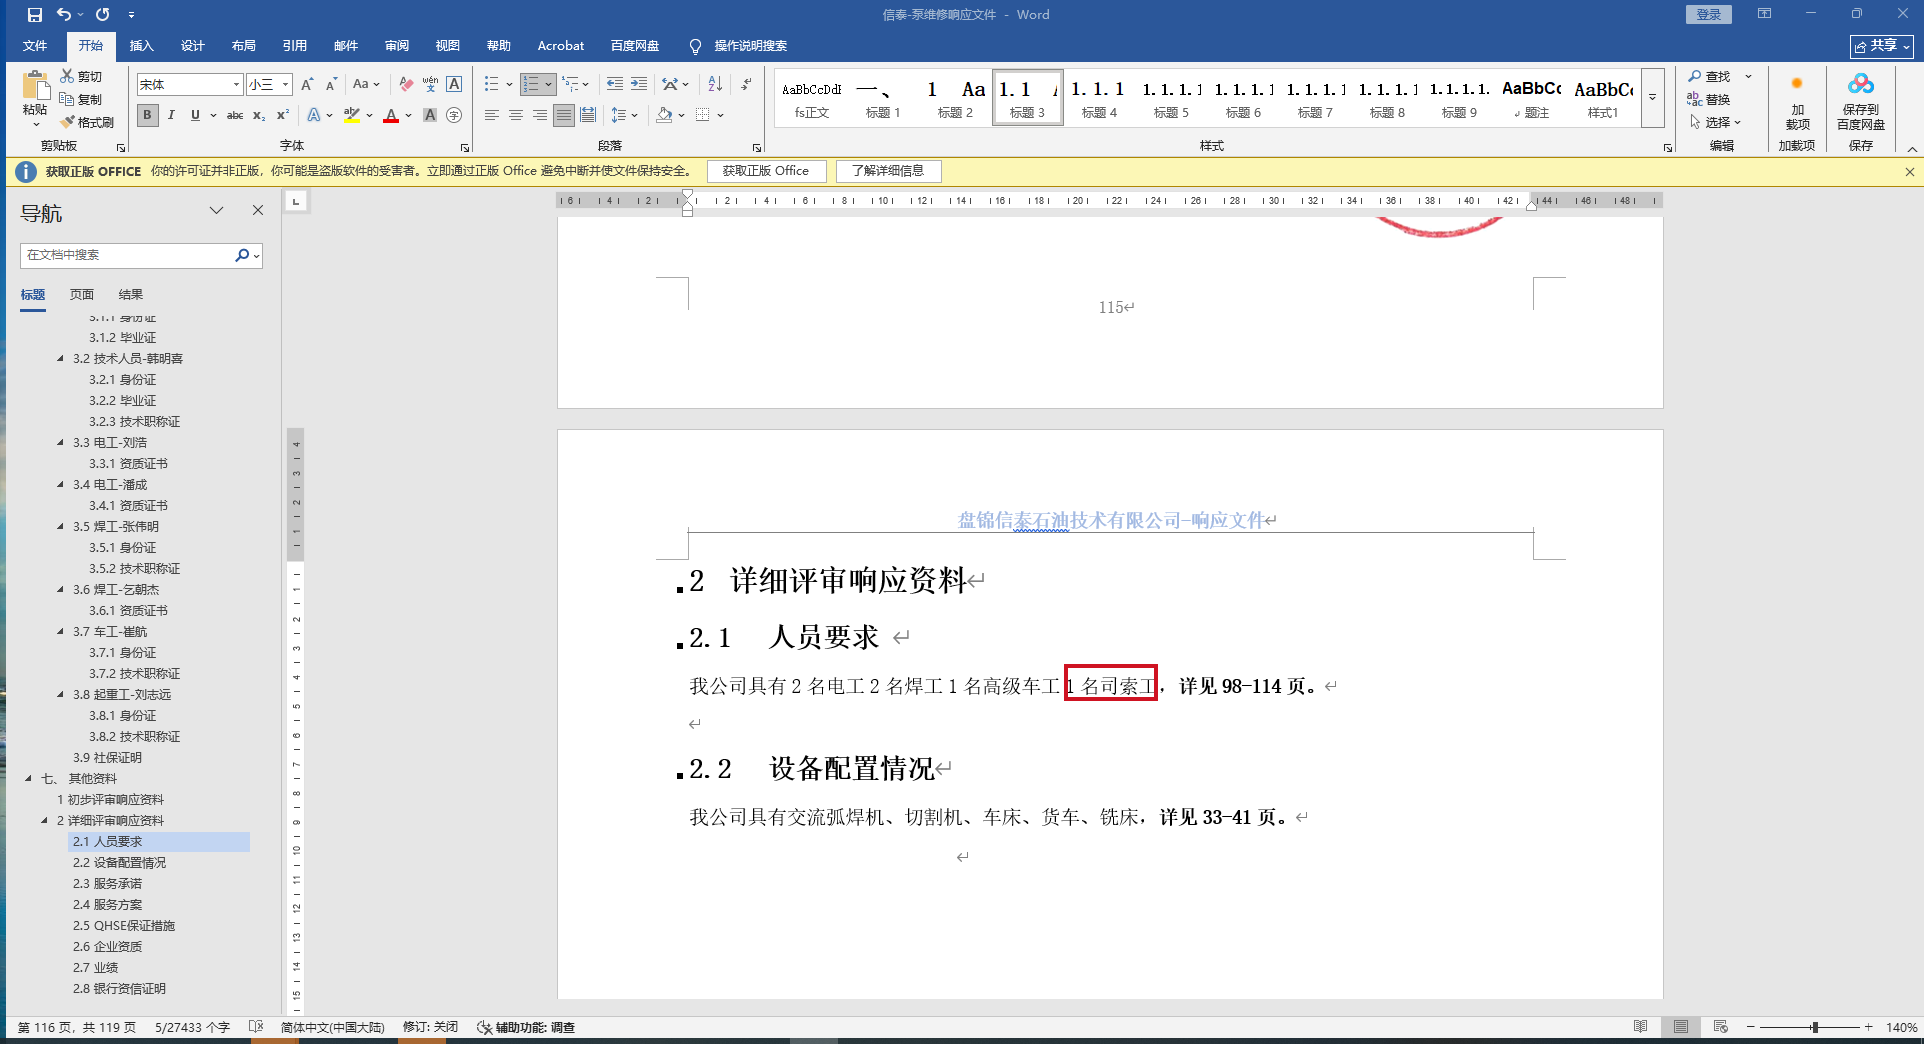Center align paragraph text
Image resolution: width=1924 pixels, height=1044 pixels.
point(516,115)
